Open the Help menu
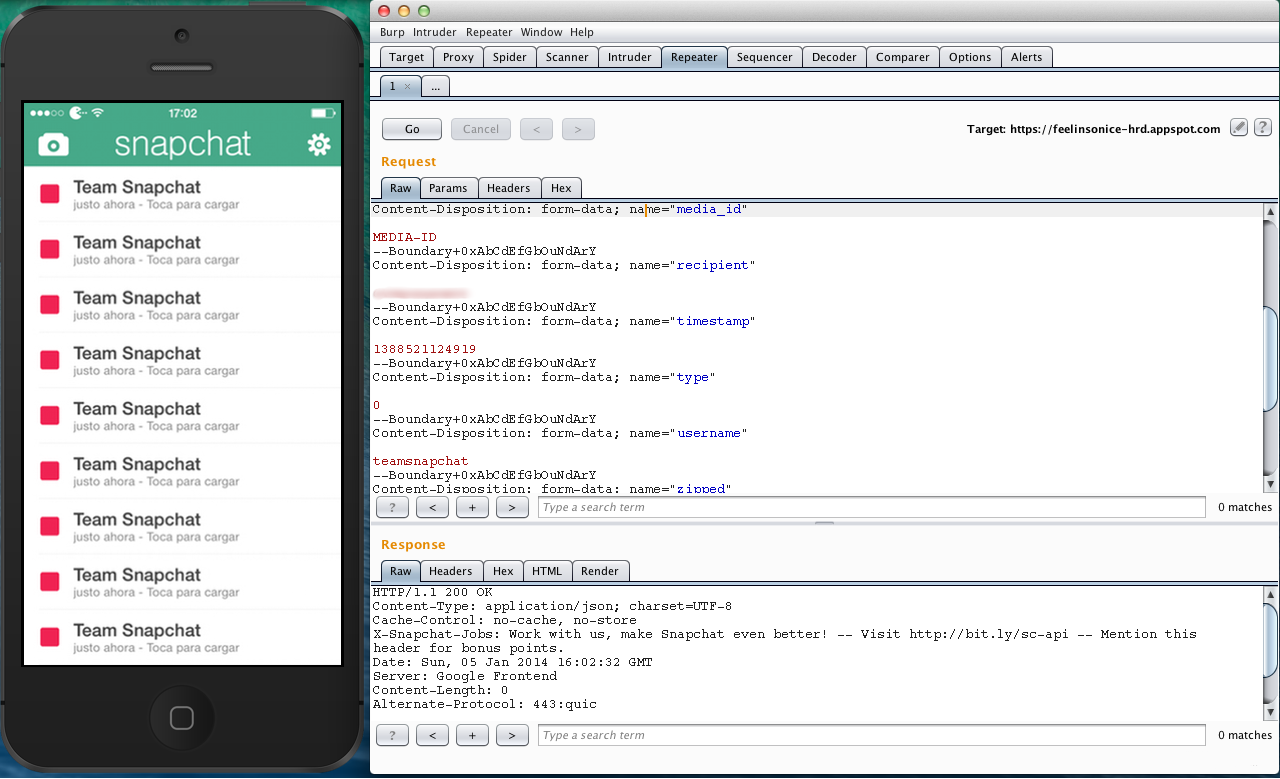This screenshot has height=779, width=1280. 582,32
